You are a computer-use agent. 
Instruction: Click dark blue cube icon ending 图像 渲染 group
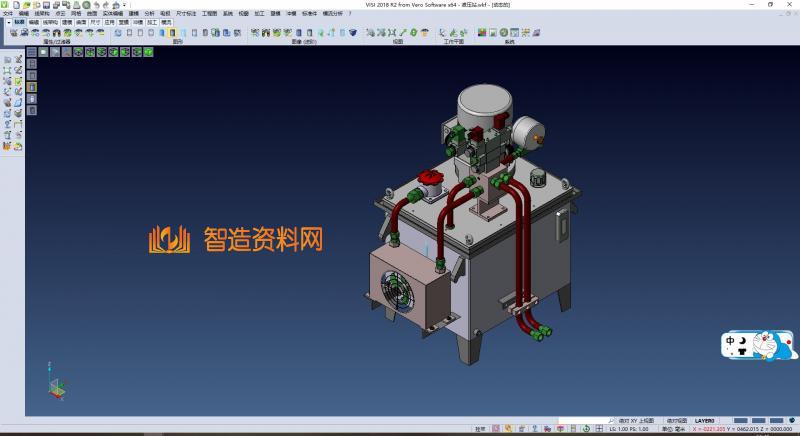[x=353, y=33]
